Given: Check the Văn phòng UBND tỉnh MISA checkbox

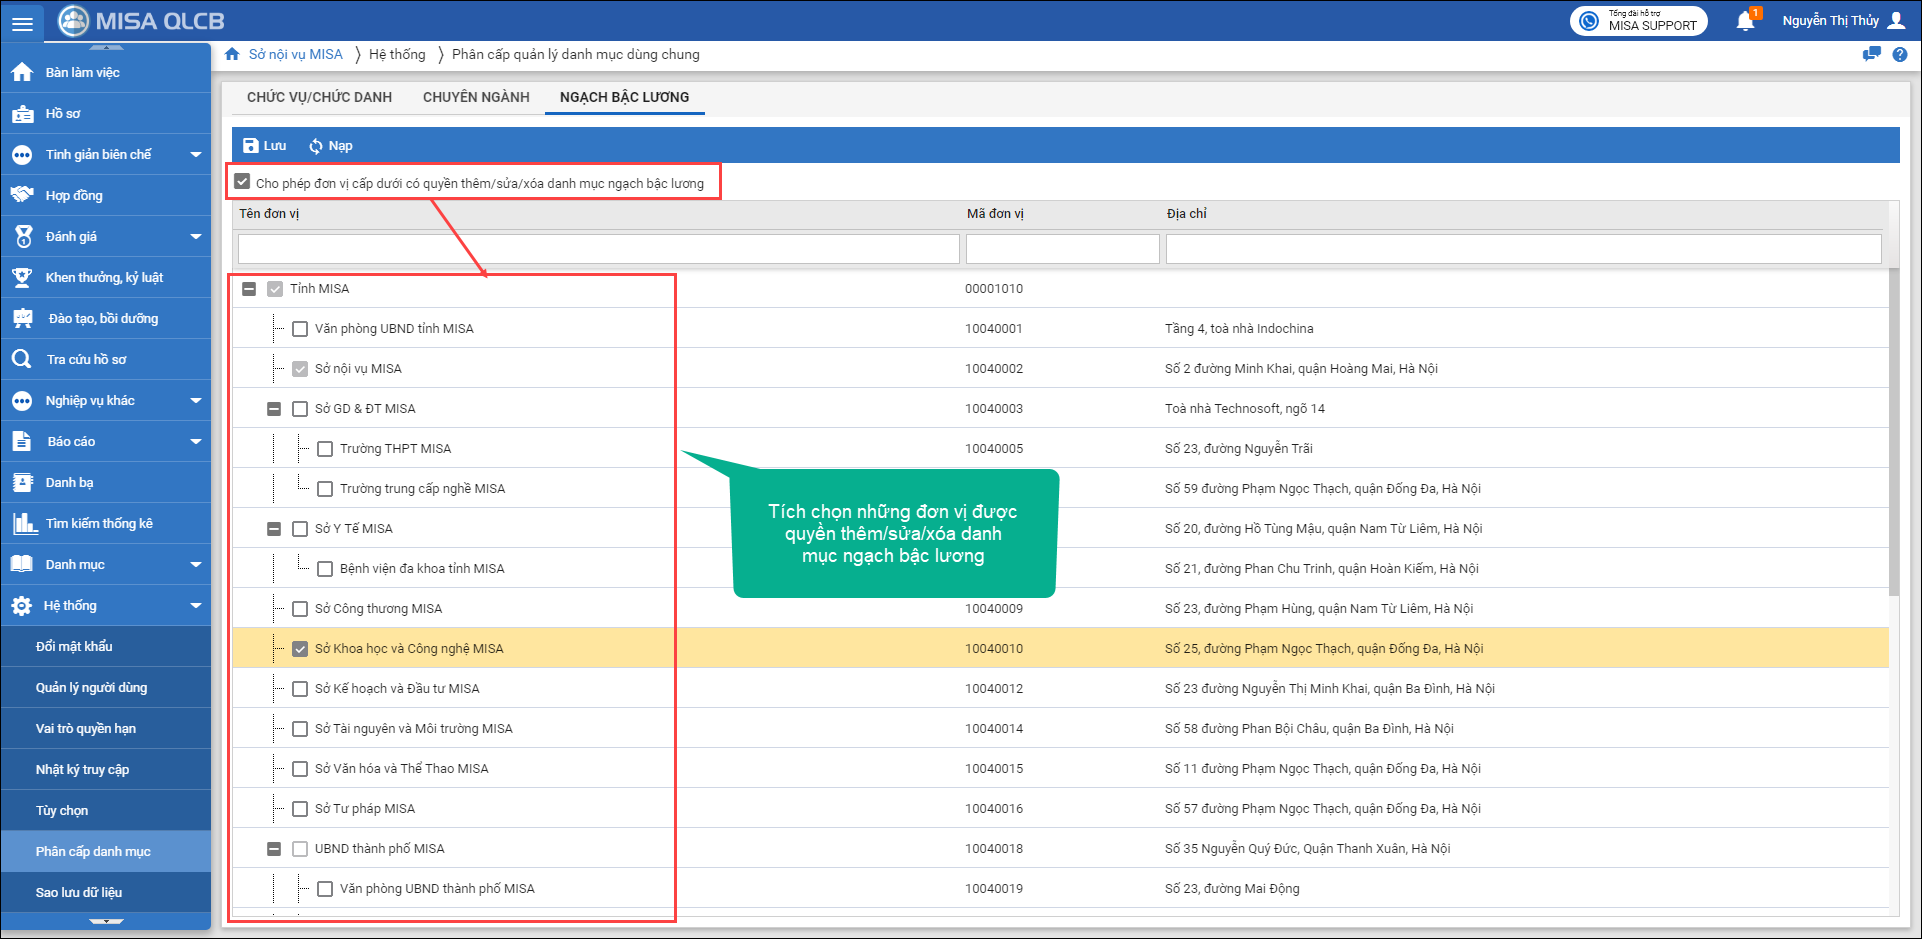Looking at the screenshot, I should click(300, 329).
